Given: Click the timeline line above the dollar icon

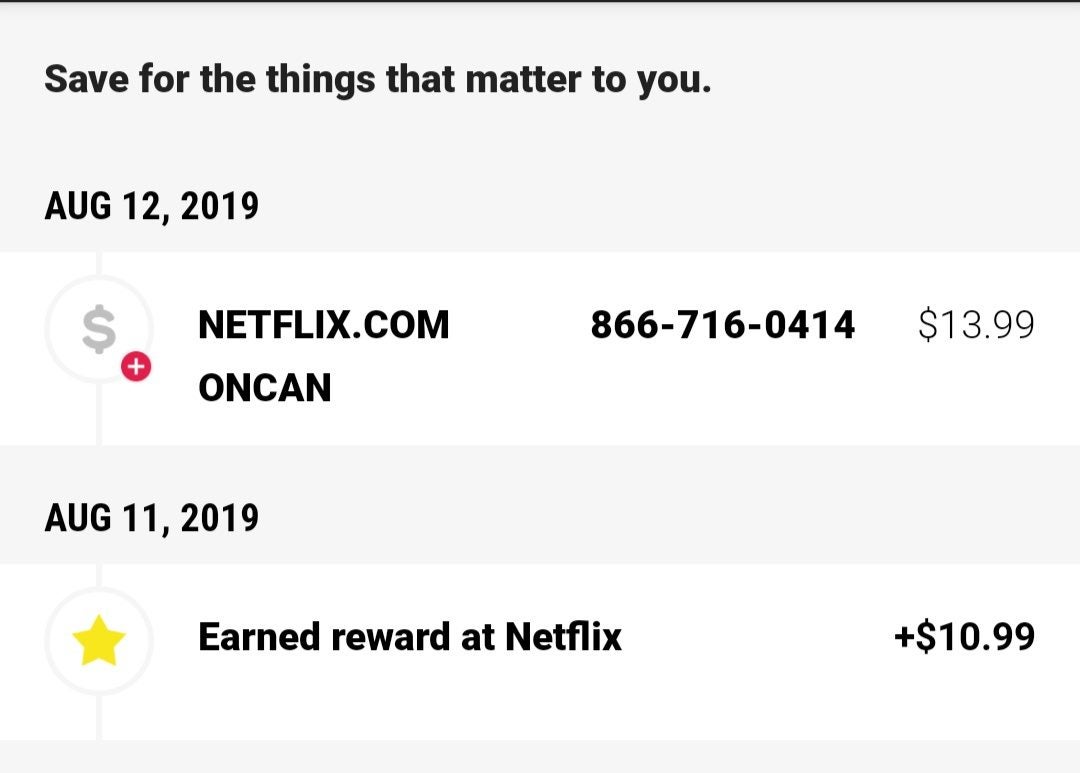Looking at the screenshot, I should click(99, 262).
